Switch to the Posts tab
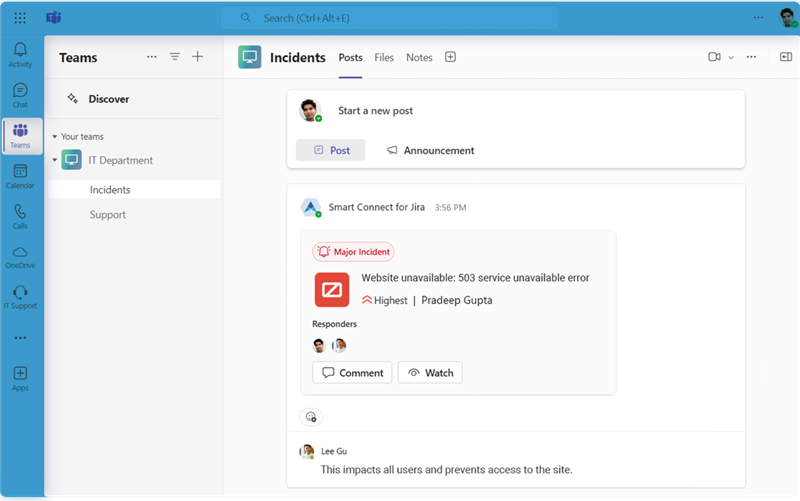Screen dimensions: 800x501 click(x=351, y=58)
